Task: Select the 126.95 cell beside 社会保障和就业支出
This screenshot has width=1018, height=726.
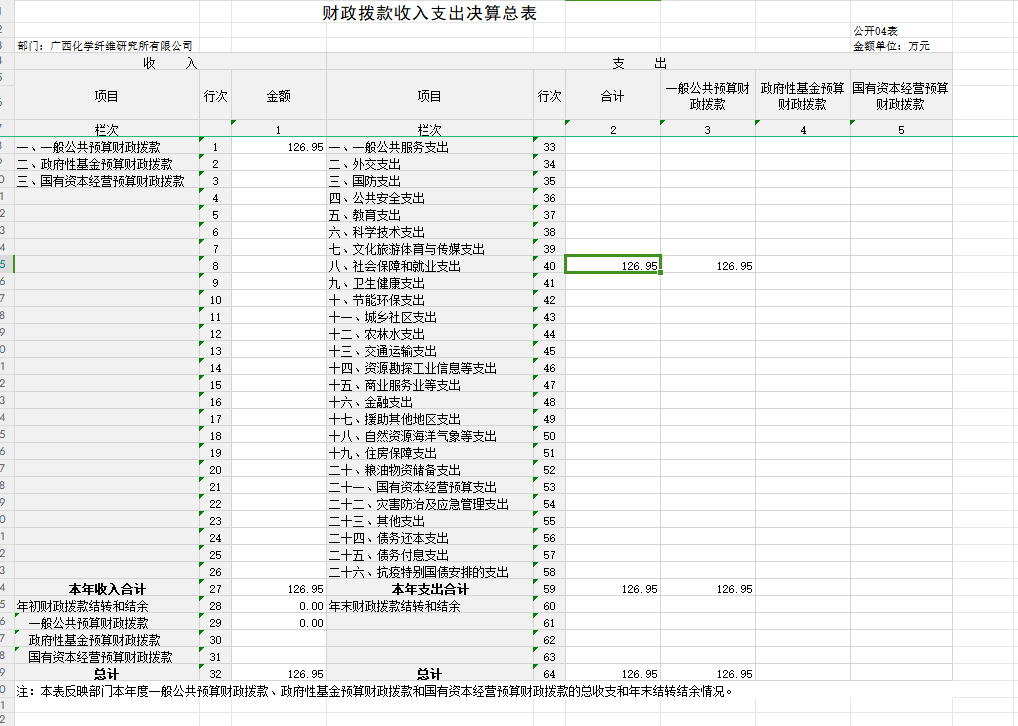Action: 613,266
